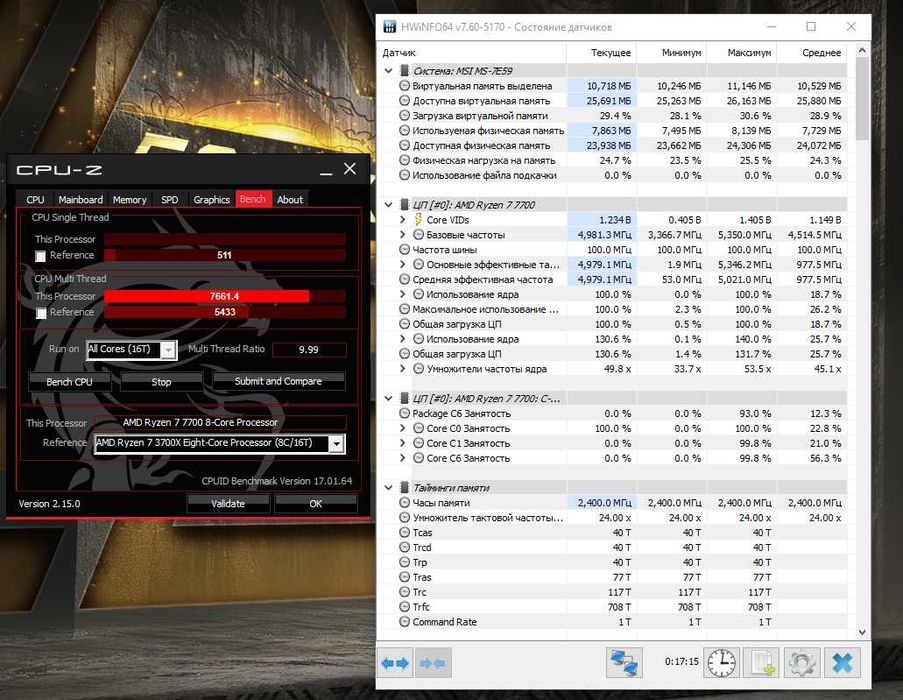Open the Reference processor dropdown in CPU-Z

tap(336, 444)
